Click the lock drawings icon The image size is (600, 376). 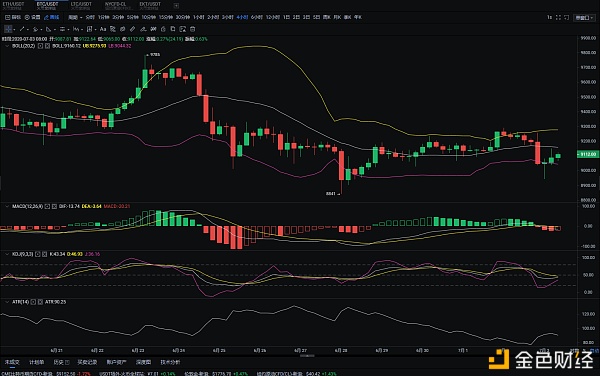163,29
